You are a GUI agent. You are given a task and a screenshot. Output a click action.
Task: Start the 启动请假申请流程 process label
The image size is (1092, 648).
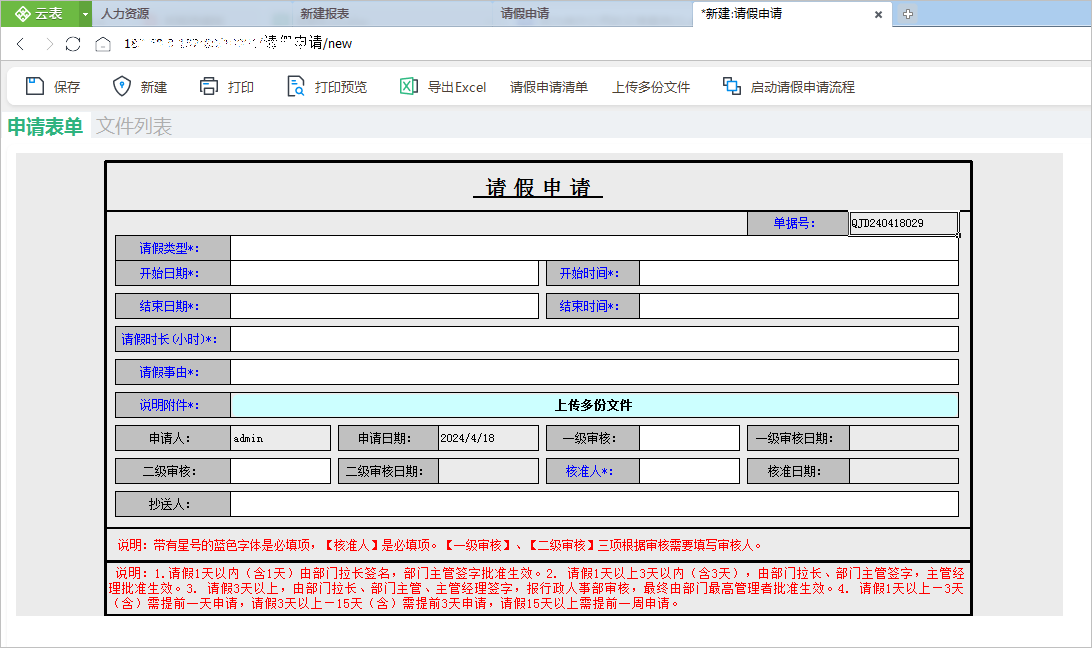point(802,87)
